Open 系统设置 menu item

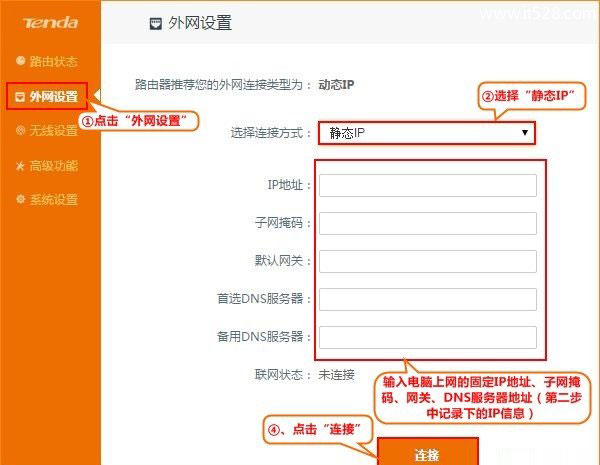pos(54,199)
